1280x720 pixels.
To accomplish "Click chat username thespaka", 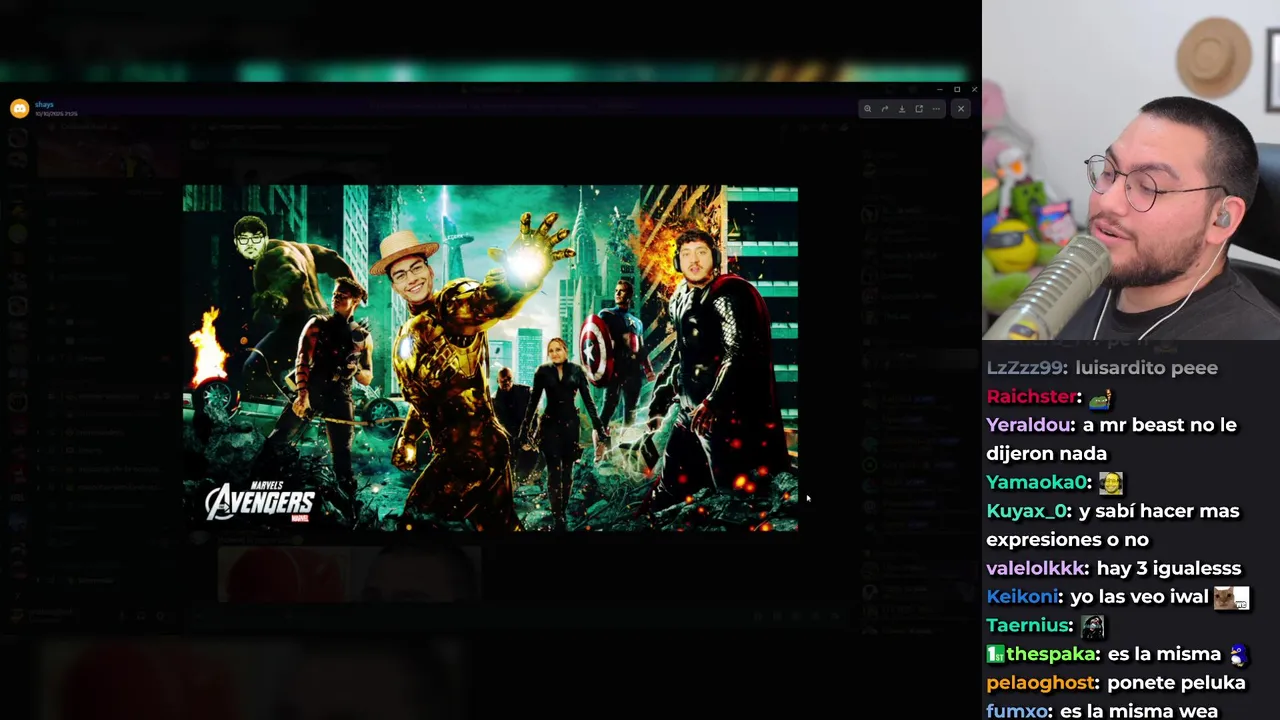I will pos(1050,654).
